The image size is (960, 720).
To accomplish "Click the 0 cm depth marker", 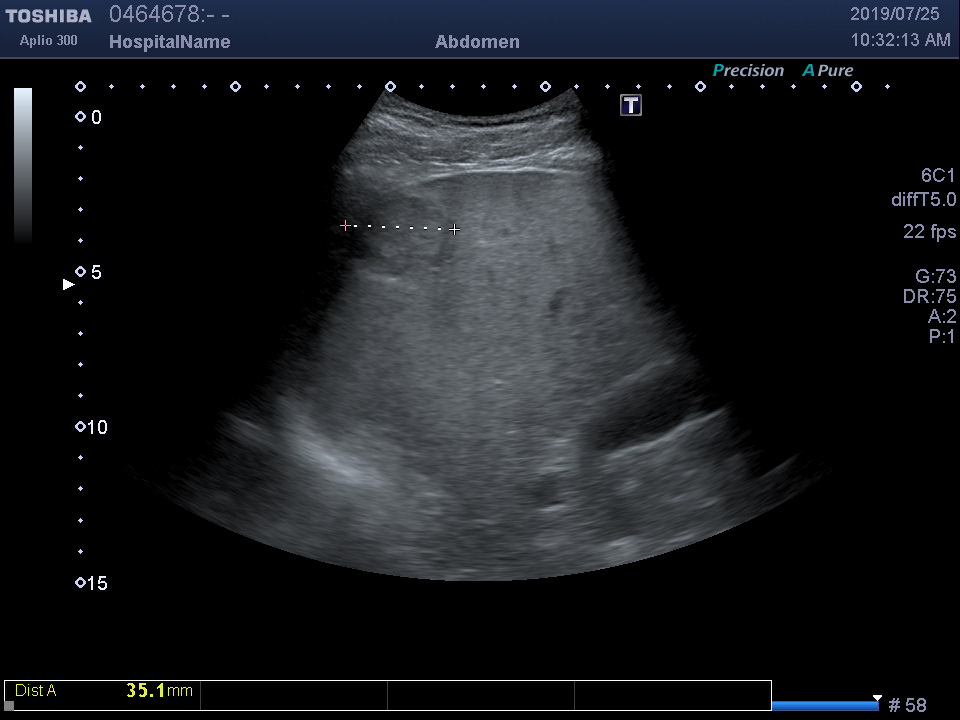I will (81, 117).
